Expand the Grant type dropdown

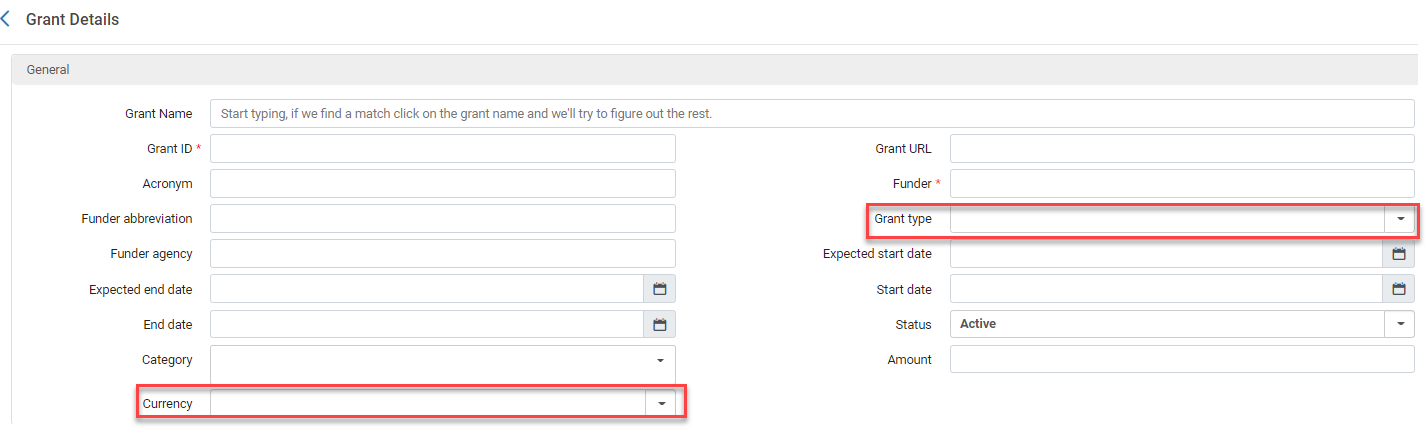click(1399, 219)
